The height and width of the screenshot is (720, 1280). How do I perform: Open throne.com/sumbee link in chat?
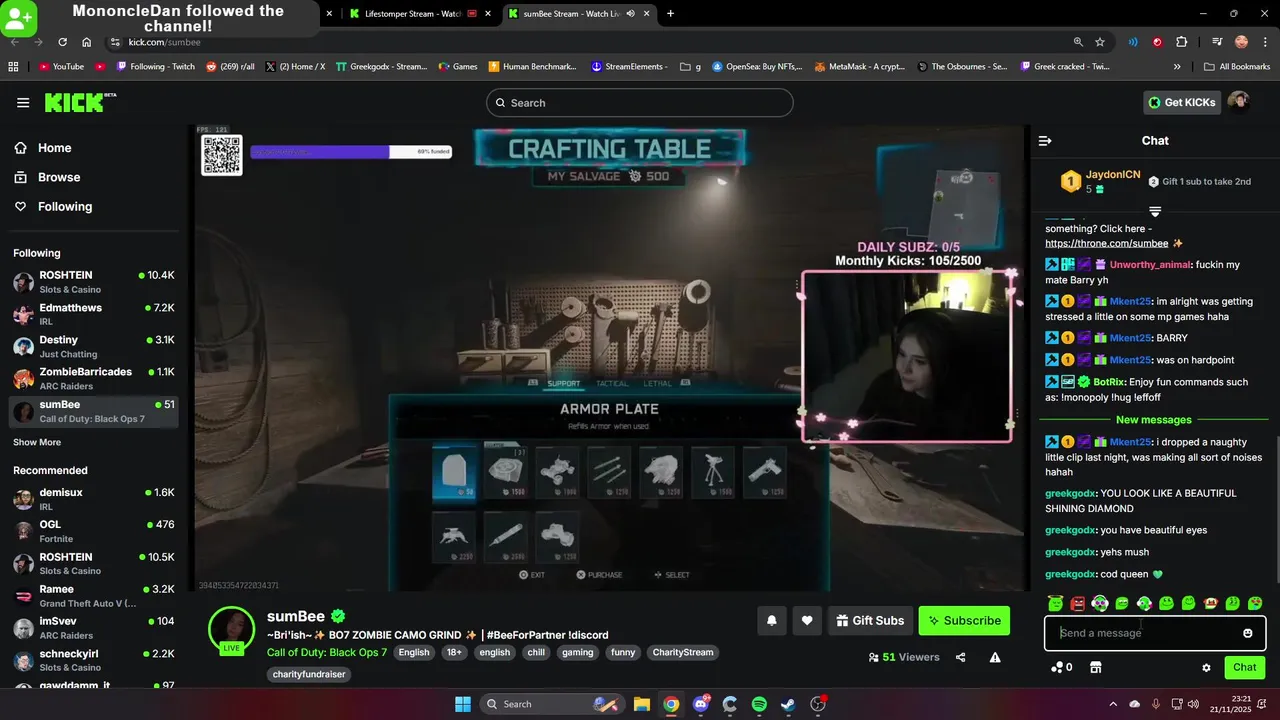(1107, 243)
